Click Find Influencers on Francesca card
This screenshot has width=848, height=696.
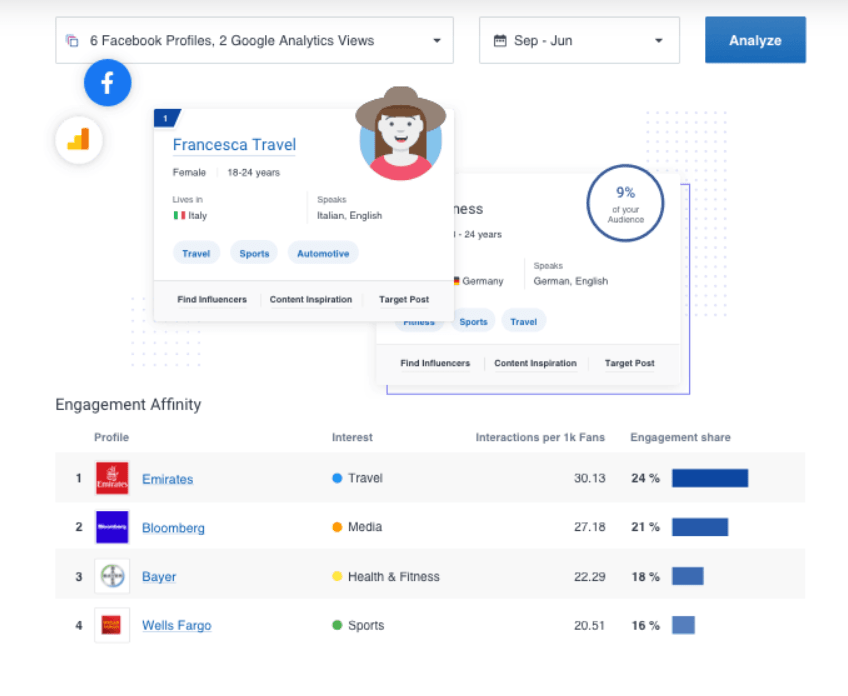point(212,299)
